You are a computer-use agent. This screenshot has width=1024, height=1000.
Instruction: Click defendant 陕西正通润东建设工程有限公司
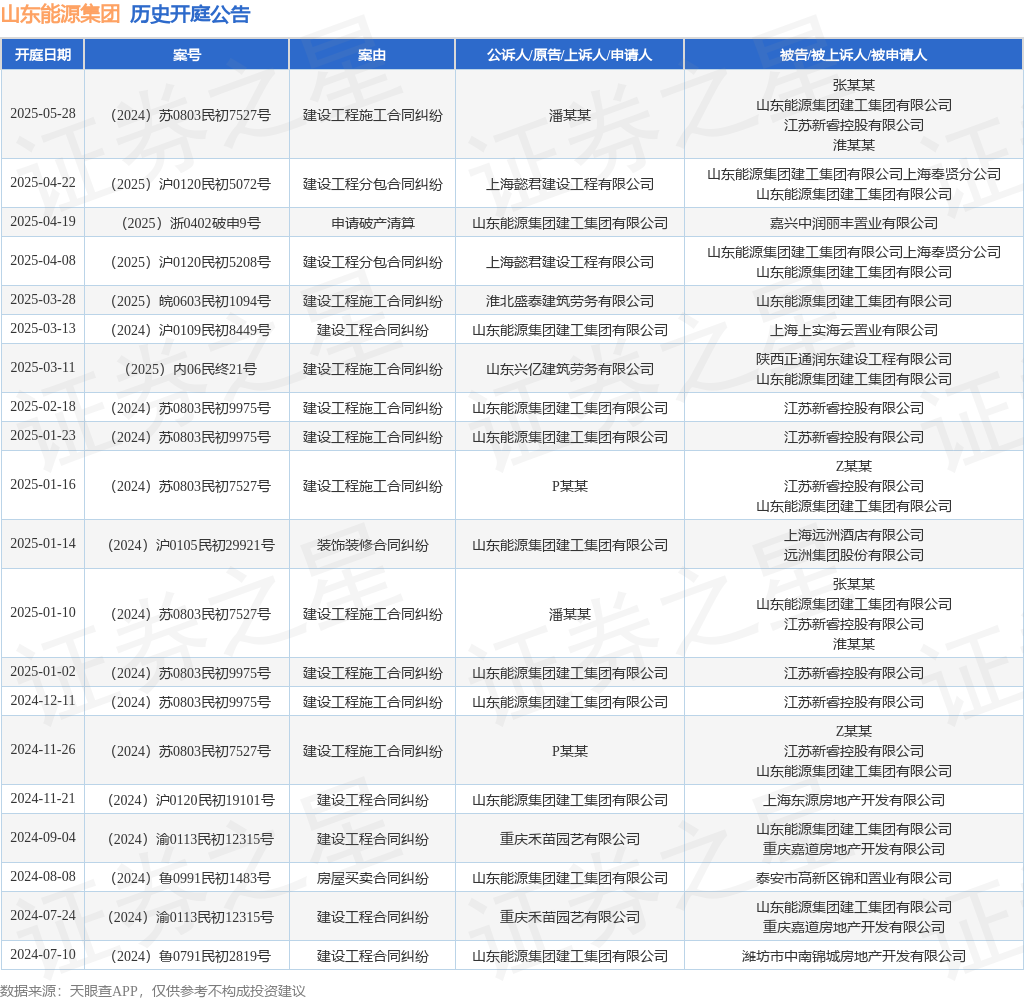(x=854, y=359)
